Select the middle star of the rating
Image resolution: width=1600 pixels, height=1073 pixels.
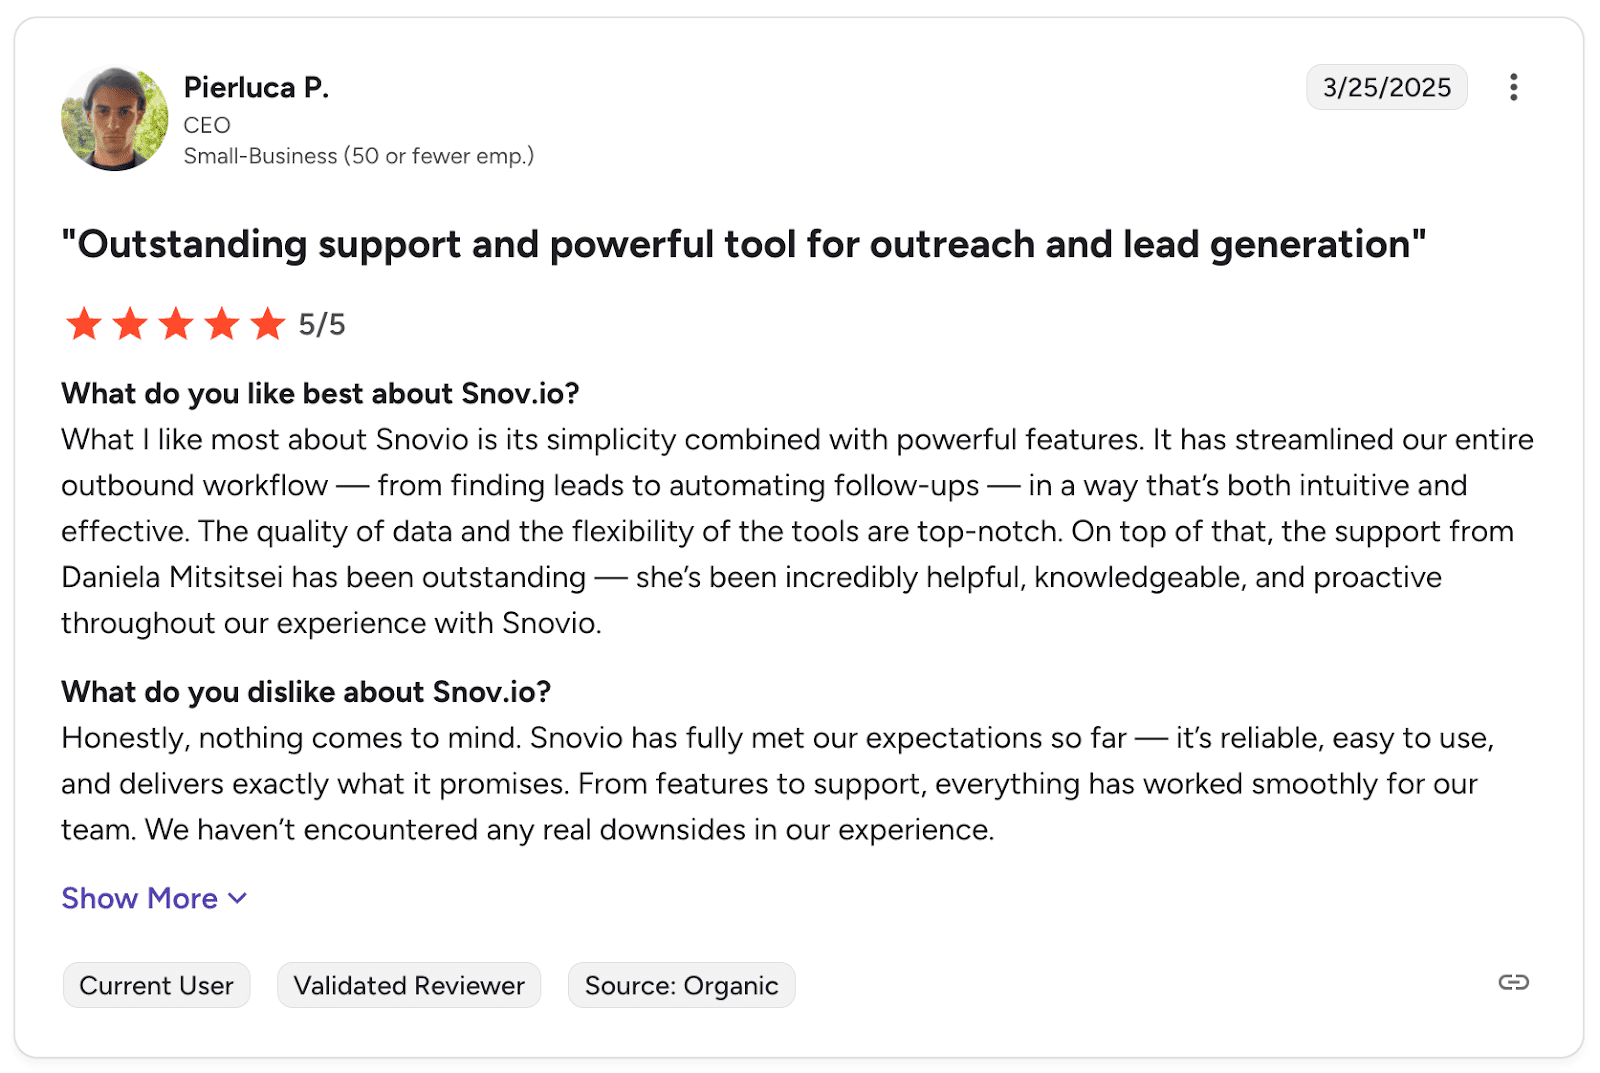[176, 323]
